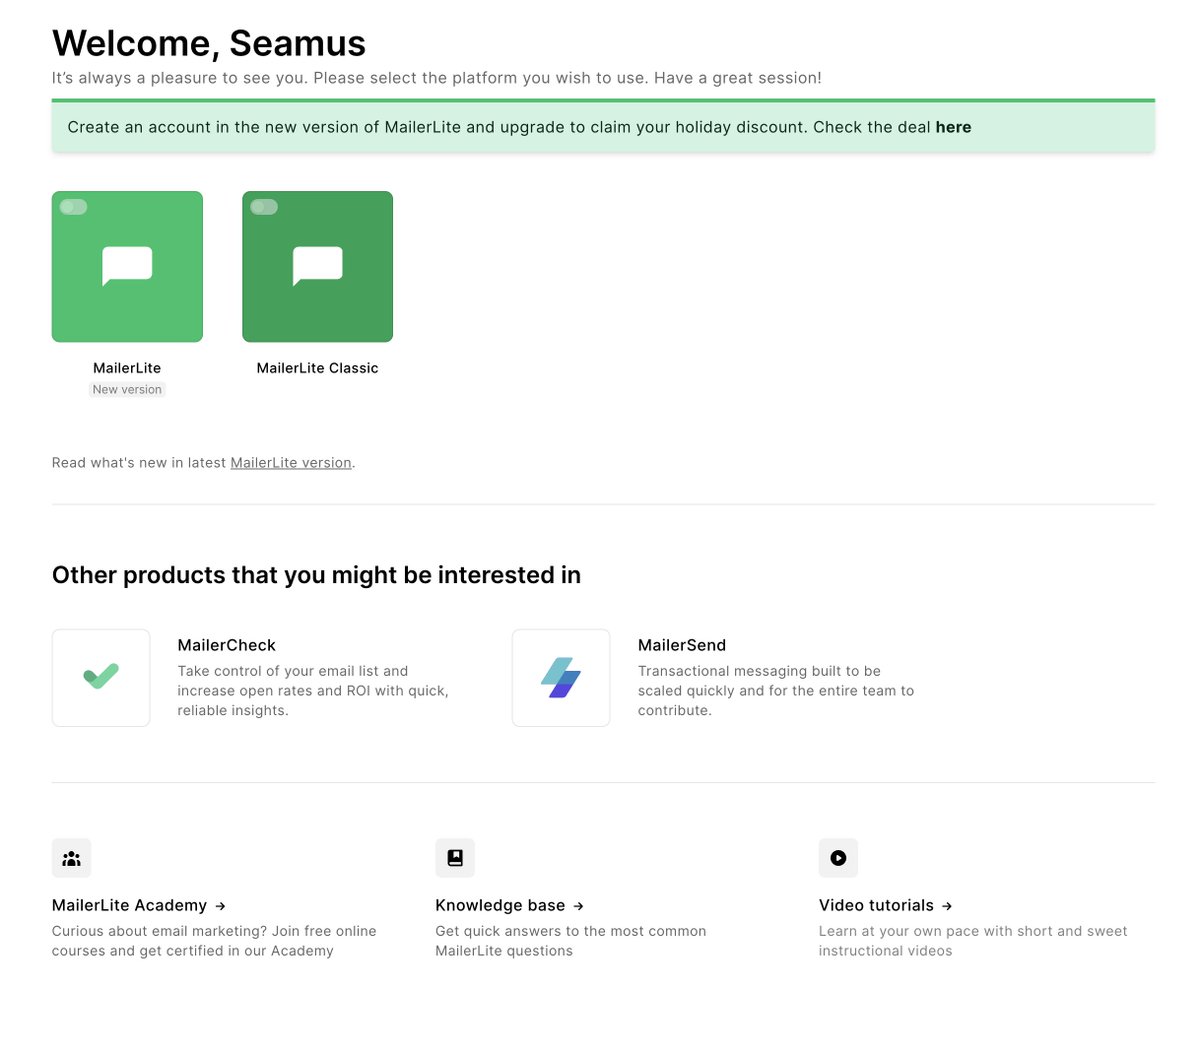This screenshot has width=1200, height=1055.
Task: Click the MailerCheck checkmark logo
Action: 101,677
